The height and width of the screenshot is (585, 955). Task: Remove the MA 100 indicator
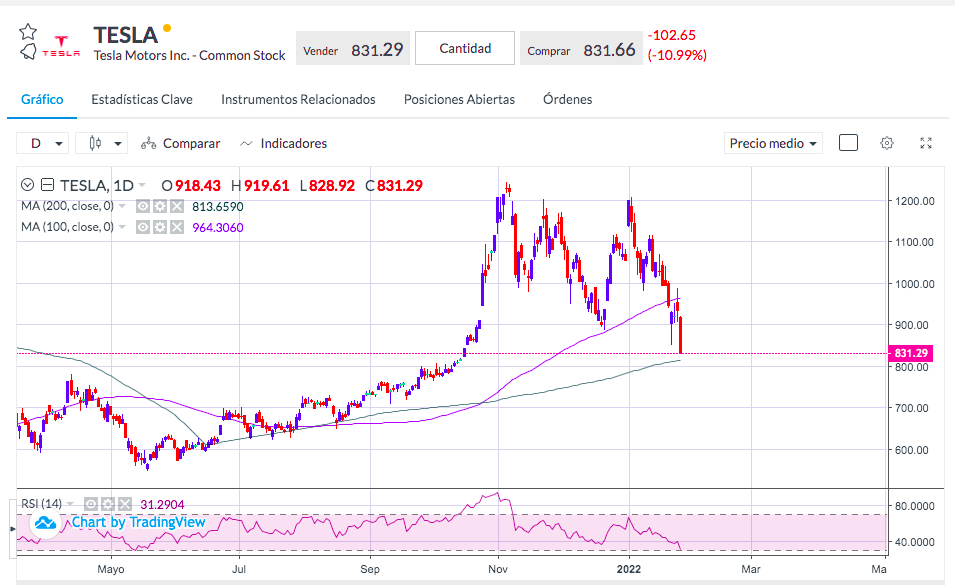[177, 227]
